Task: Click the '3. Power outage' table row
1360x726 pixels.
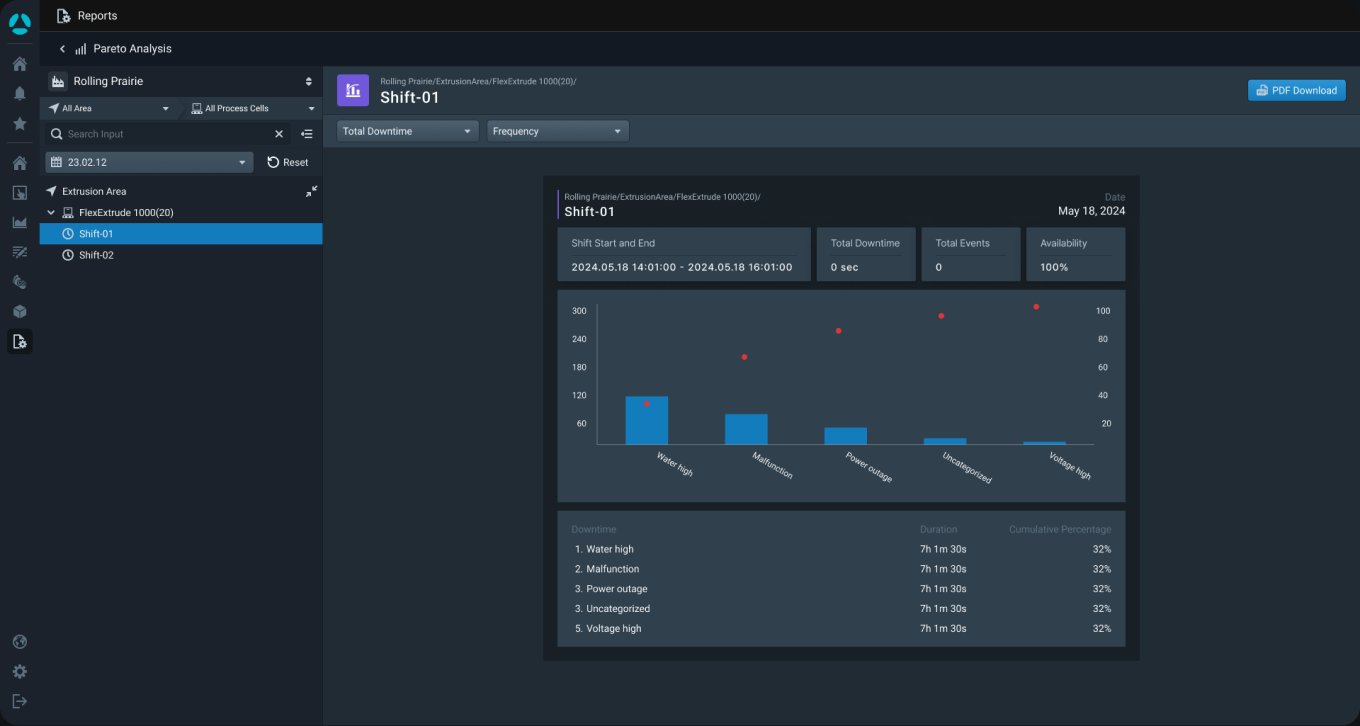Action: [841, 589]
